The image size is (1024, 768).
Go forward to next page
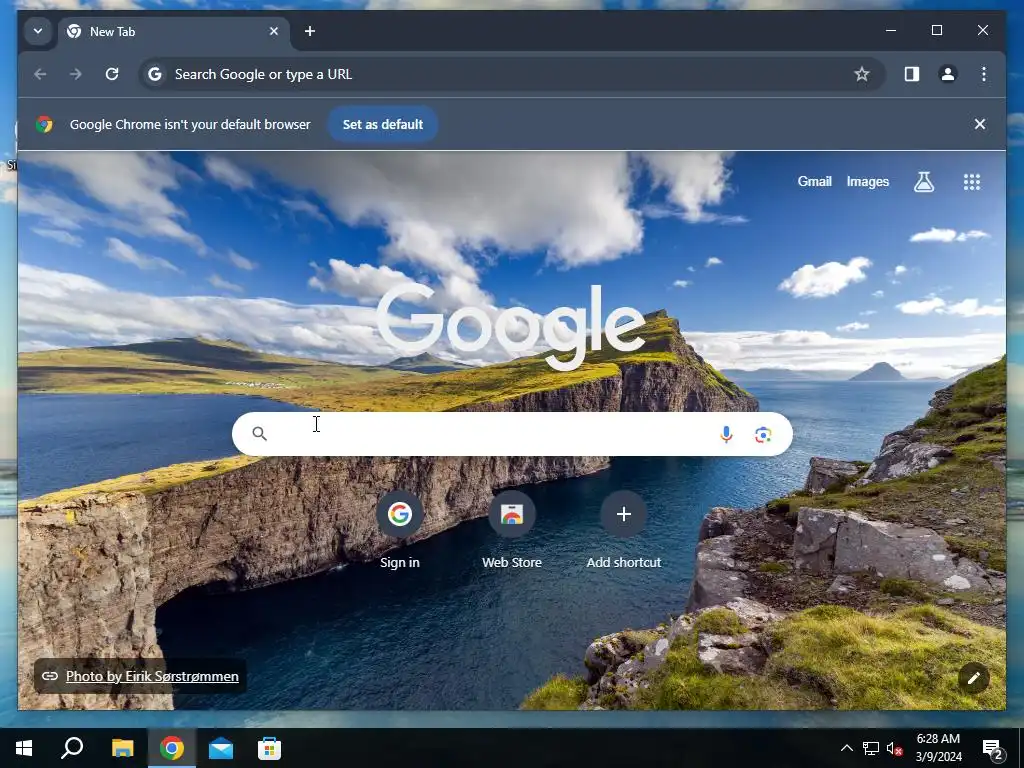(x=76, y=74)
